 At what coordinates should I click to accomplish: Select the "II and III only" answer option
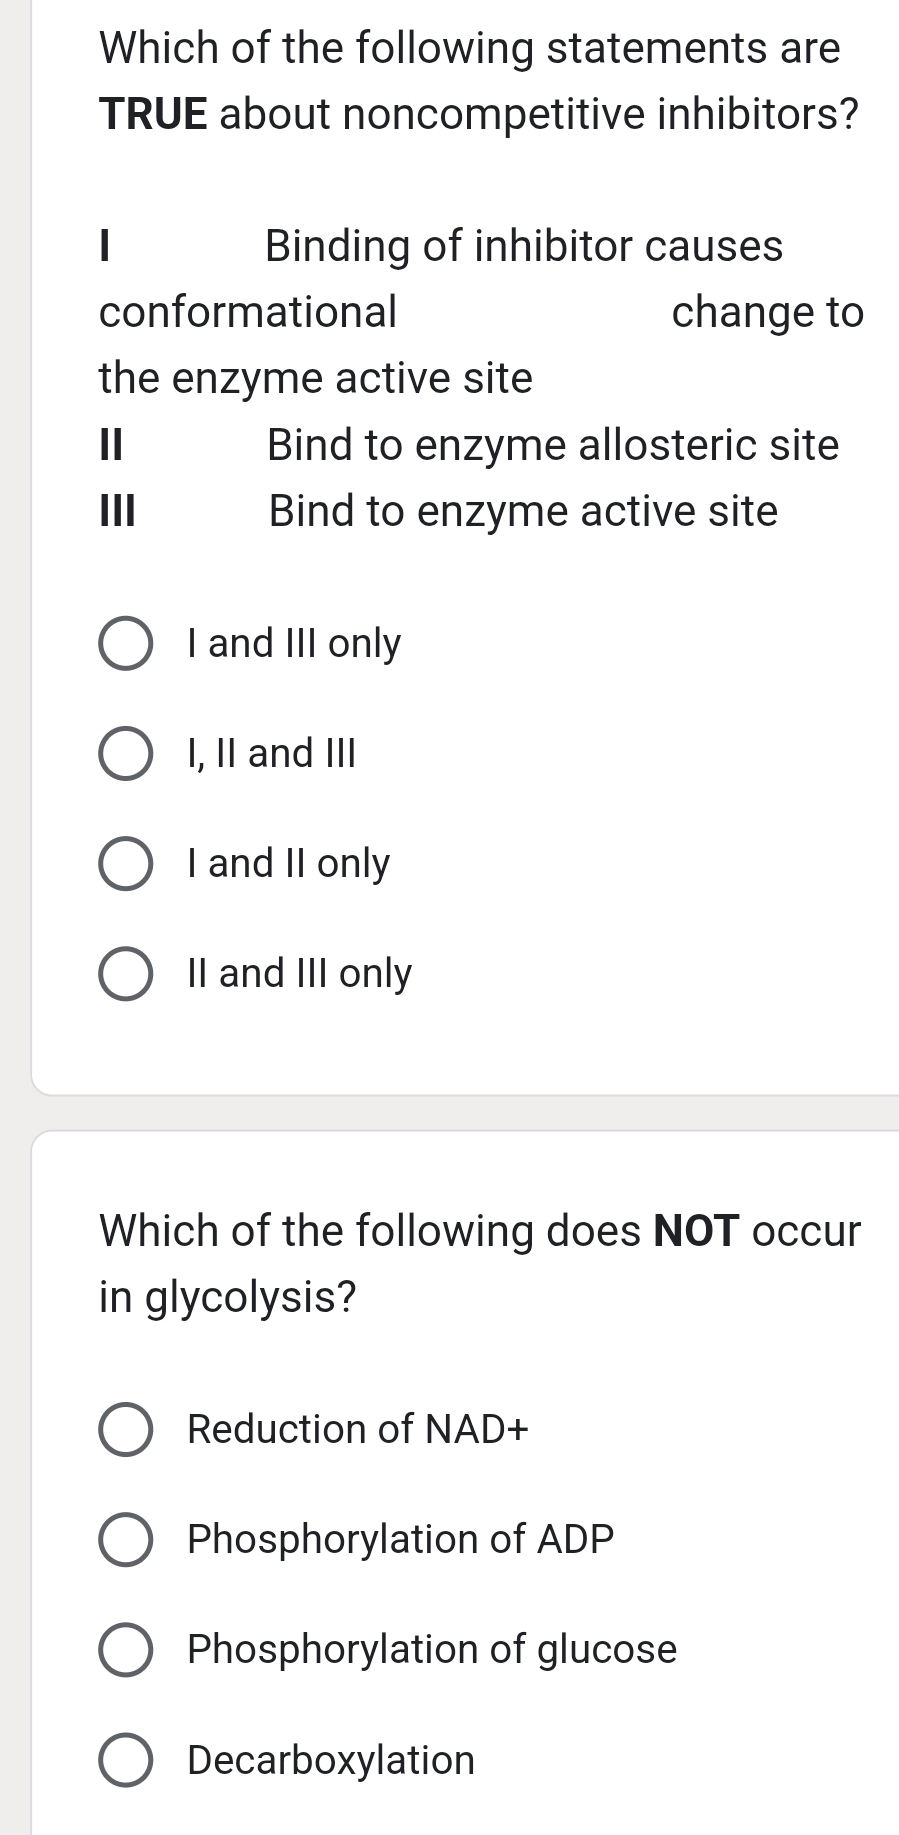[x=124, y=974]
